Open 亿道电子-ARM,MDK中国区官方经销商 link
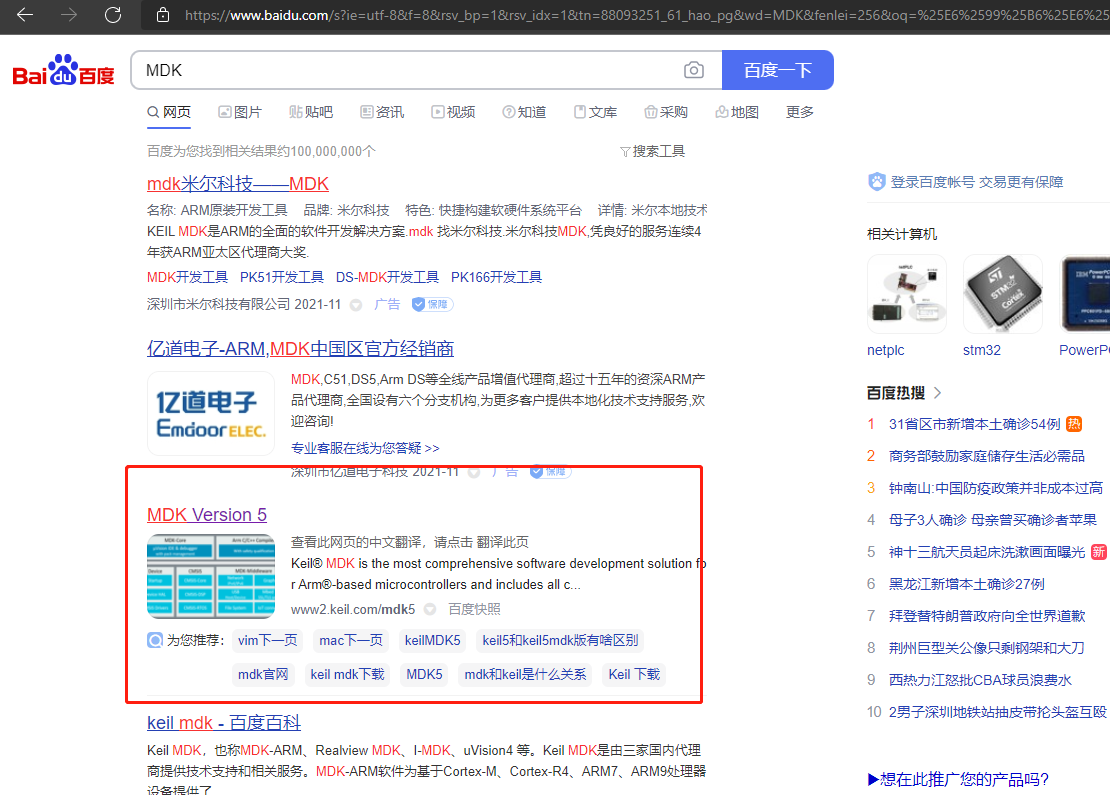The height and width of the screenshot is (795, 1110). (300, 348)
